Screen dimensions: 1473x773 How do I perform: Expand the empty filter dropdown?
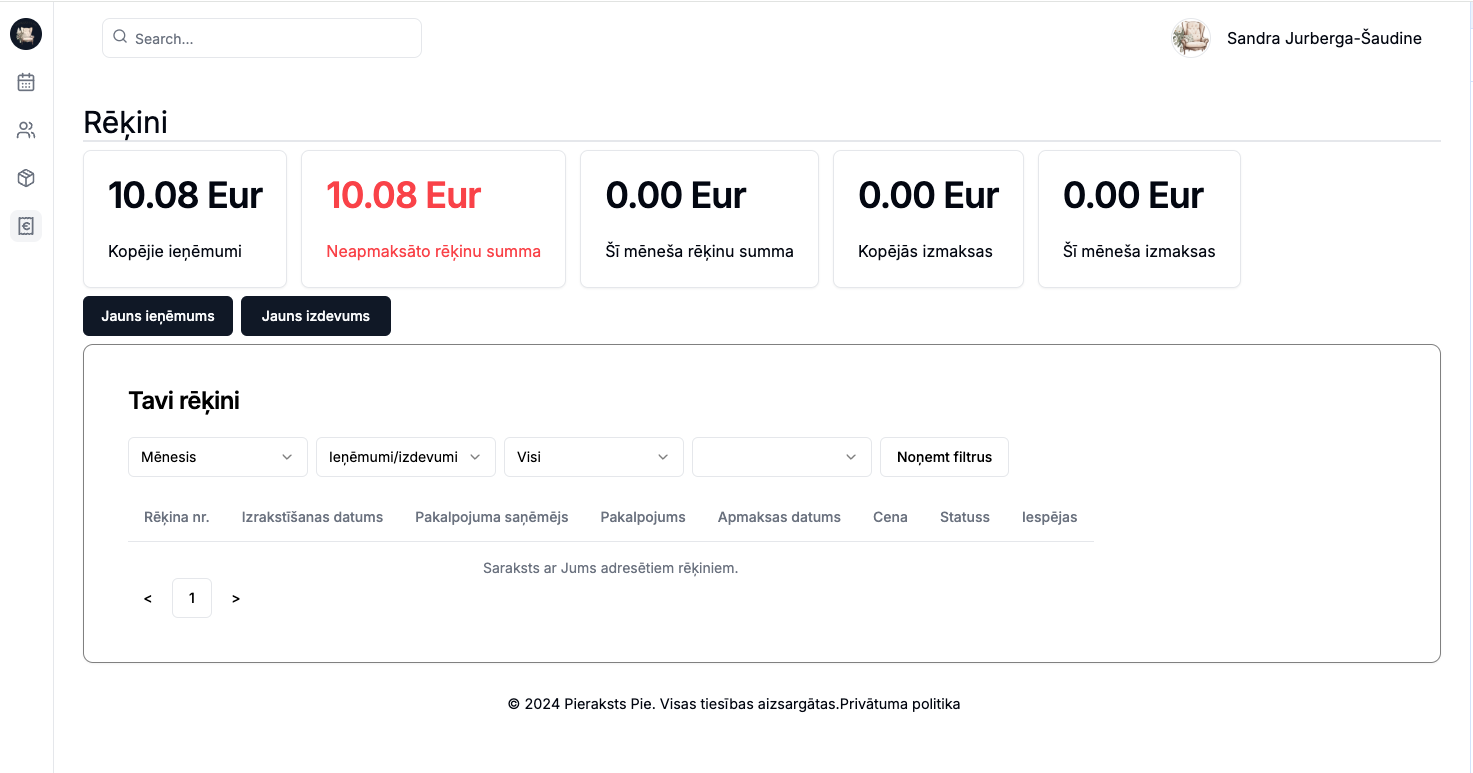click(781, 457)
